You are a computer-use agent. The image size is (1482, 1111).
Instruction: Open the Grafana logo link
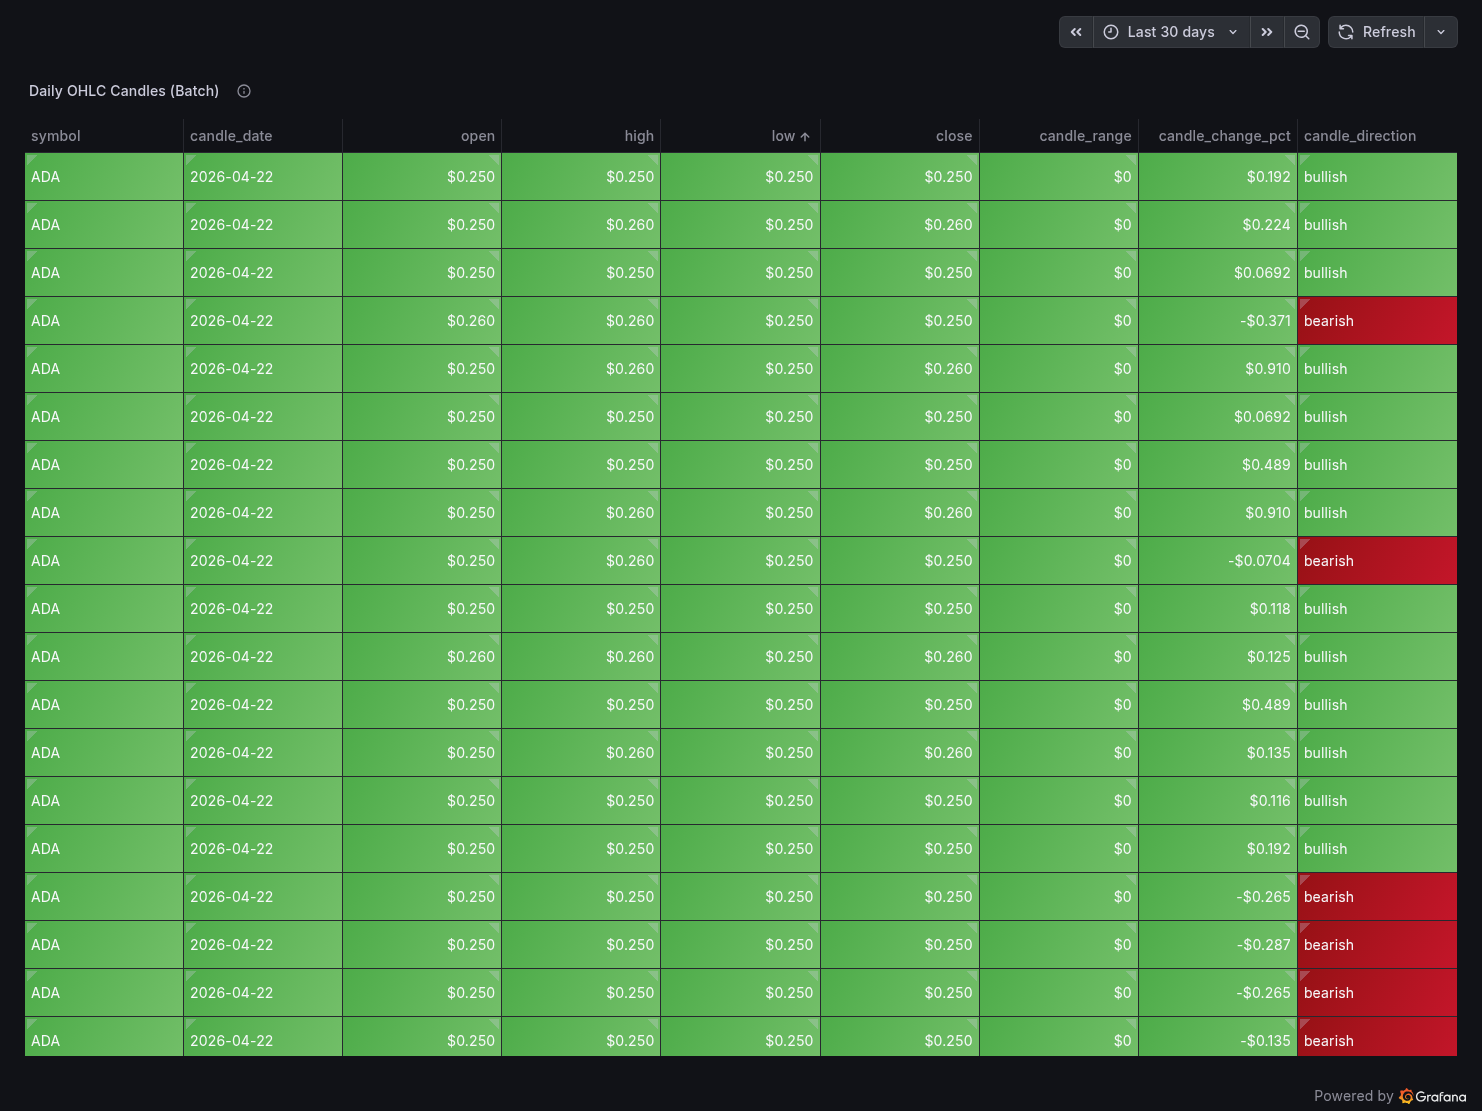(x=1433, y=1096)
